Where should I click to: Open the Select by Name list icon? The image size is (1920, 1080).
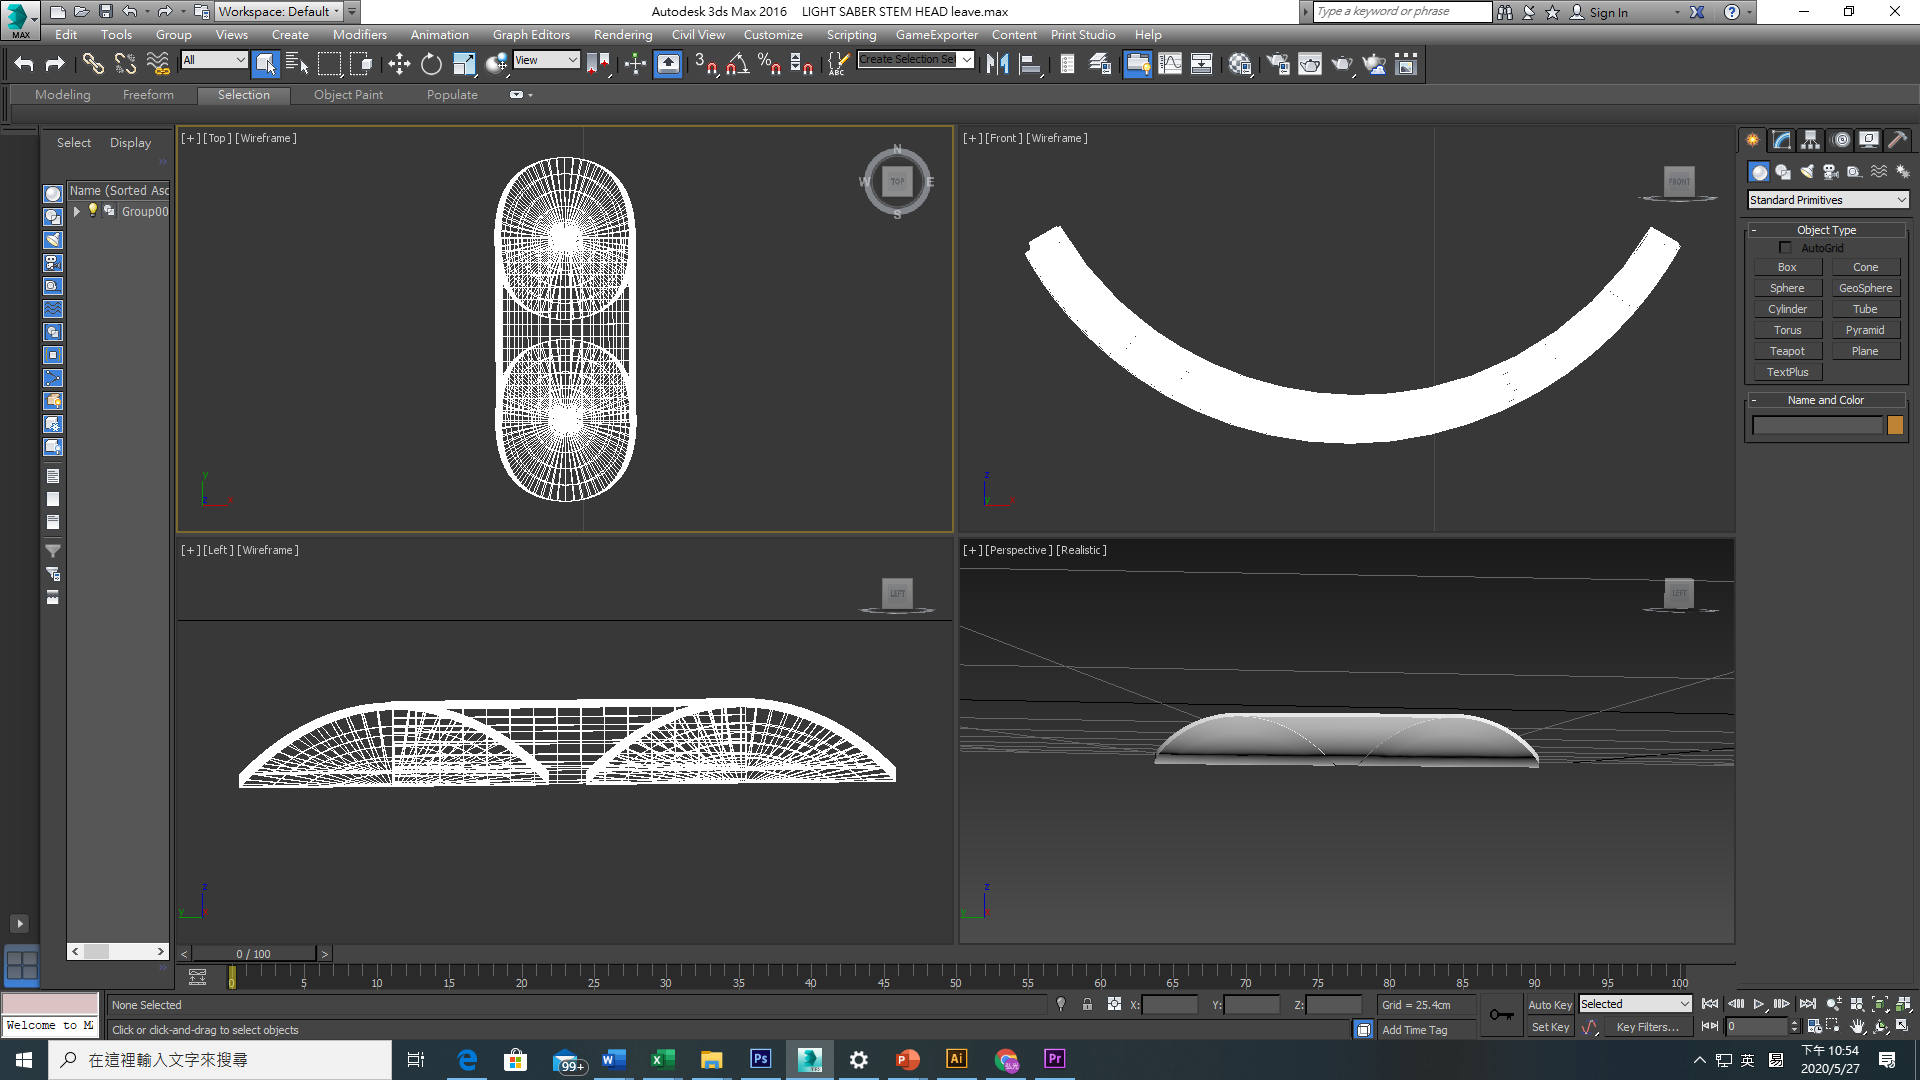297,64
